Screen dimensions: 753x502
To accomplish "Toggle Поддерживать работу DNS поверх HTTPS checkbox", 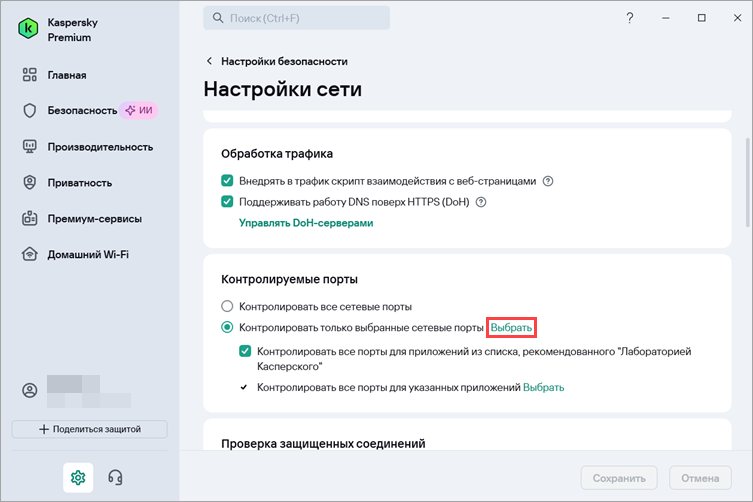I will click(227, 202).
